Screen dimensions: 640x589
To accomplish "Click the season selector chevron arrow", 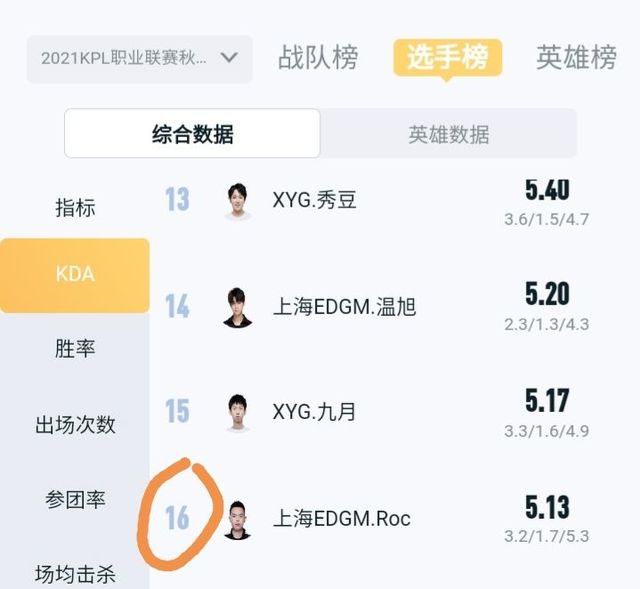I will [229, 57].
